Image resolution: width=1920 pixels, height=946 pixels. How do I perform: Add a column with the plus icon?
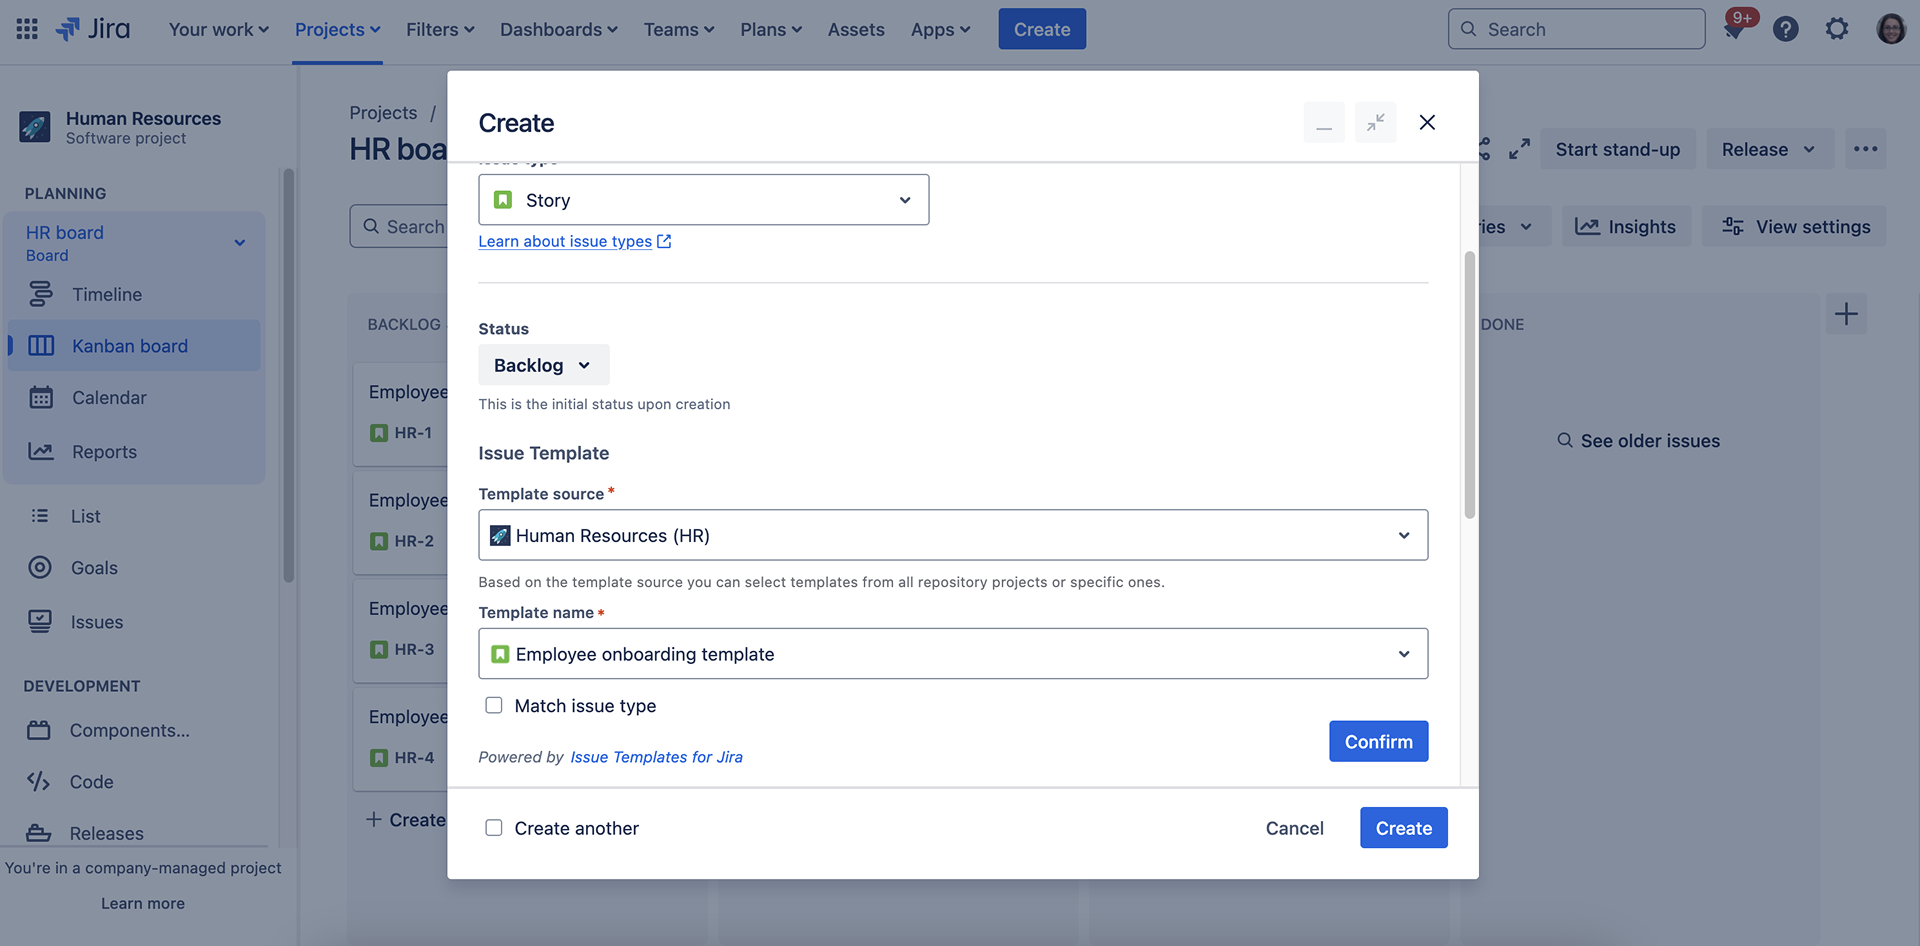[1846, 314]
